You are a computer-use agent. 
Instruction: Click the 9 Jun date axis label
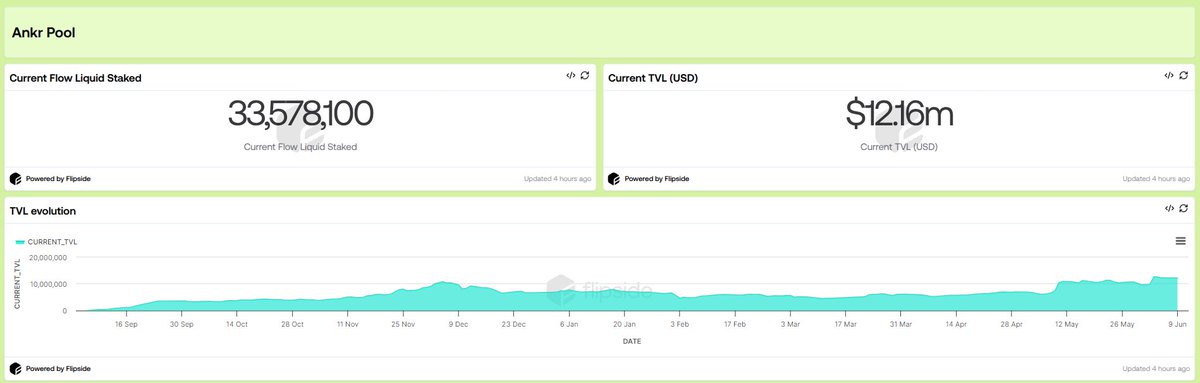(x=1177, y=324)
